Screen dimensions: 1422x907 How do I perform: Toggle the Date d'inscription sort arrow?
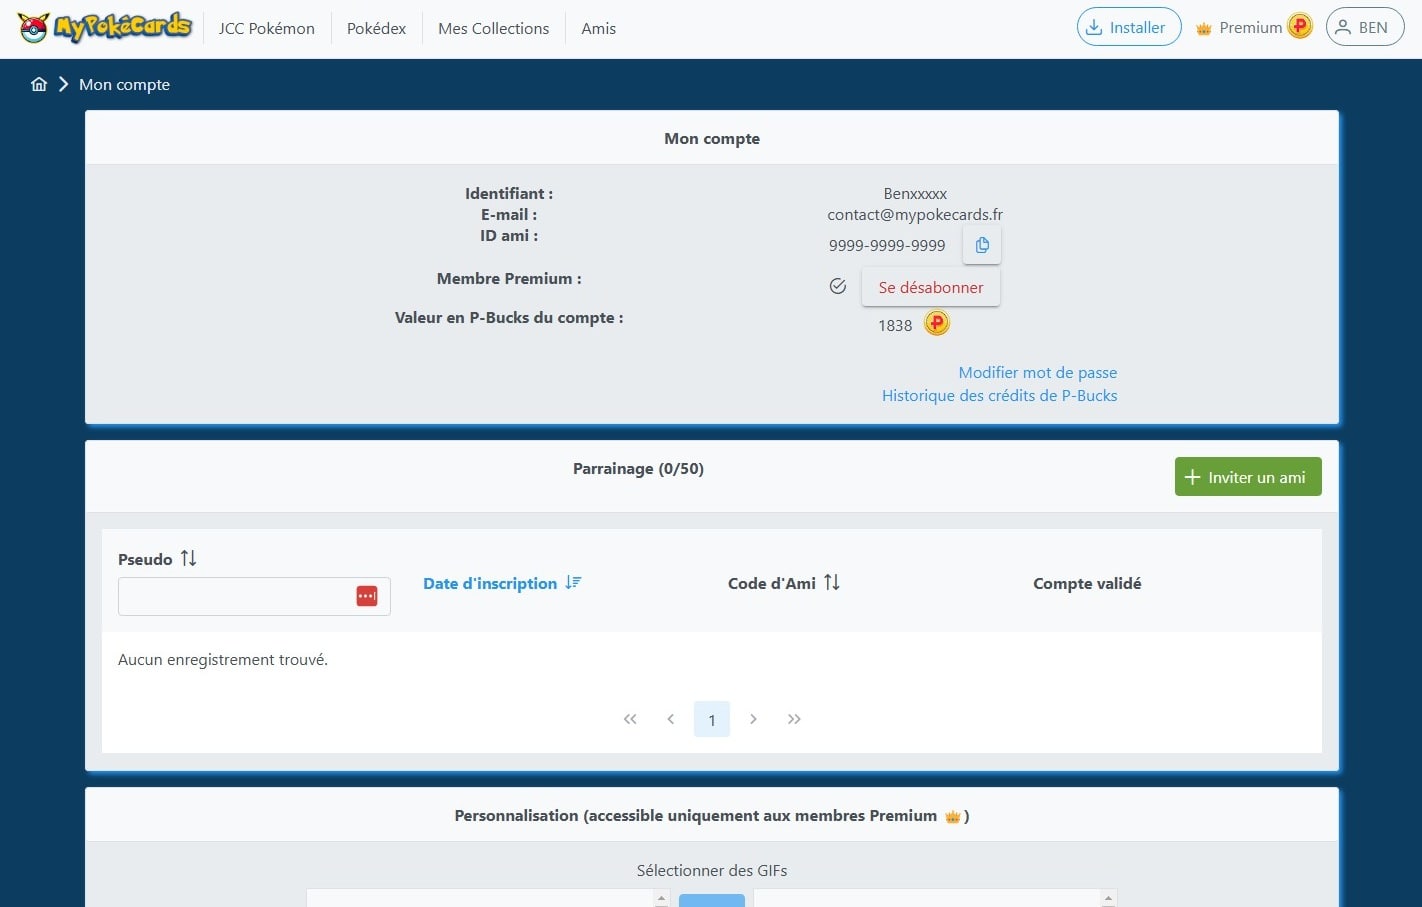point(572,582)
